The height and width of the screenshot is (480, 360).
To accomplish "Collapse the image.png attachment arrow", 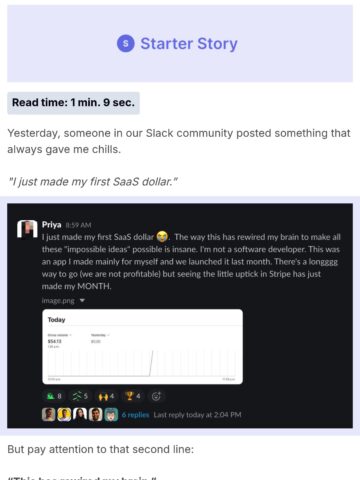I will point(82,300).
